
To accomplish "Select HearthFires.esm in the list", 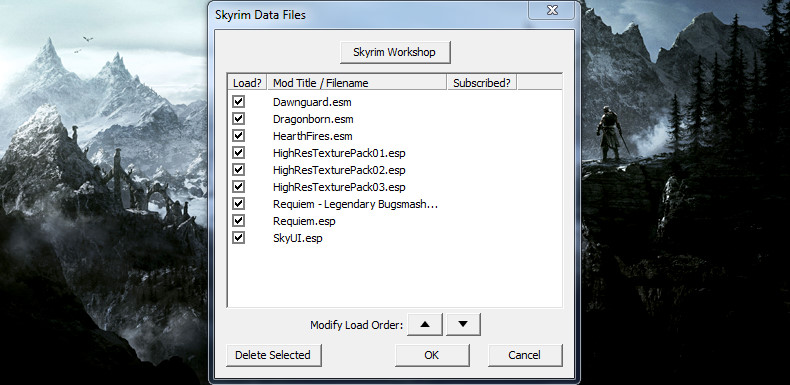I will pyautogui.click(x=312, y=136).
